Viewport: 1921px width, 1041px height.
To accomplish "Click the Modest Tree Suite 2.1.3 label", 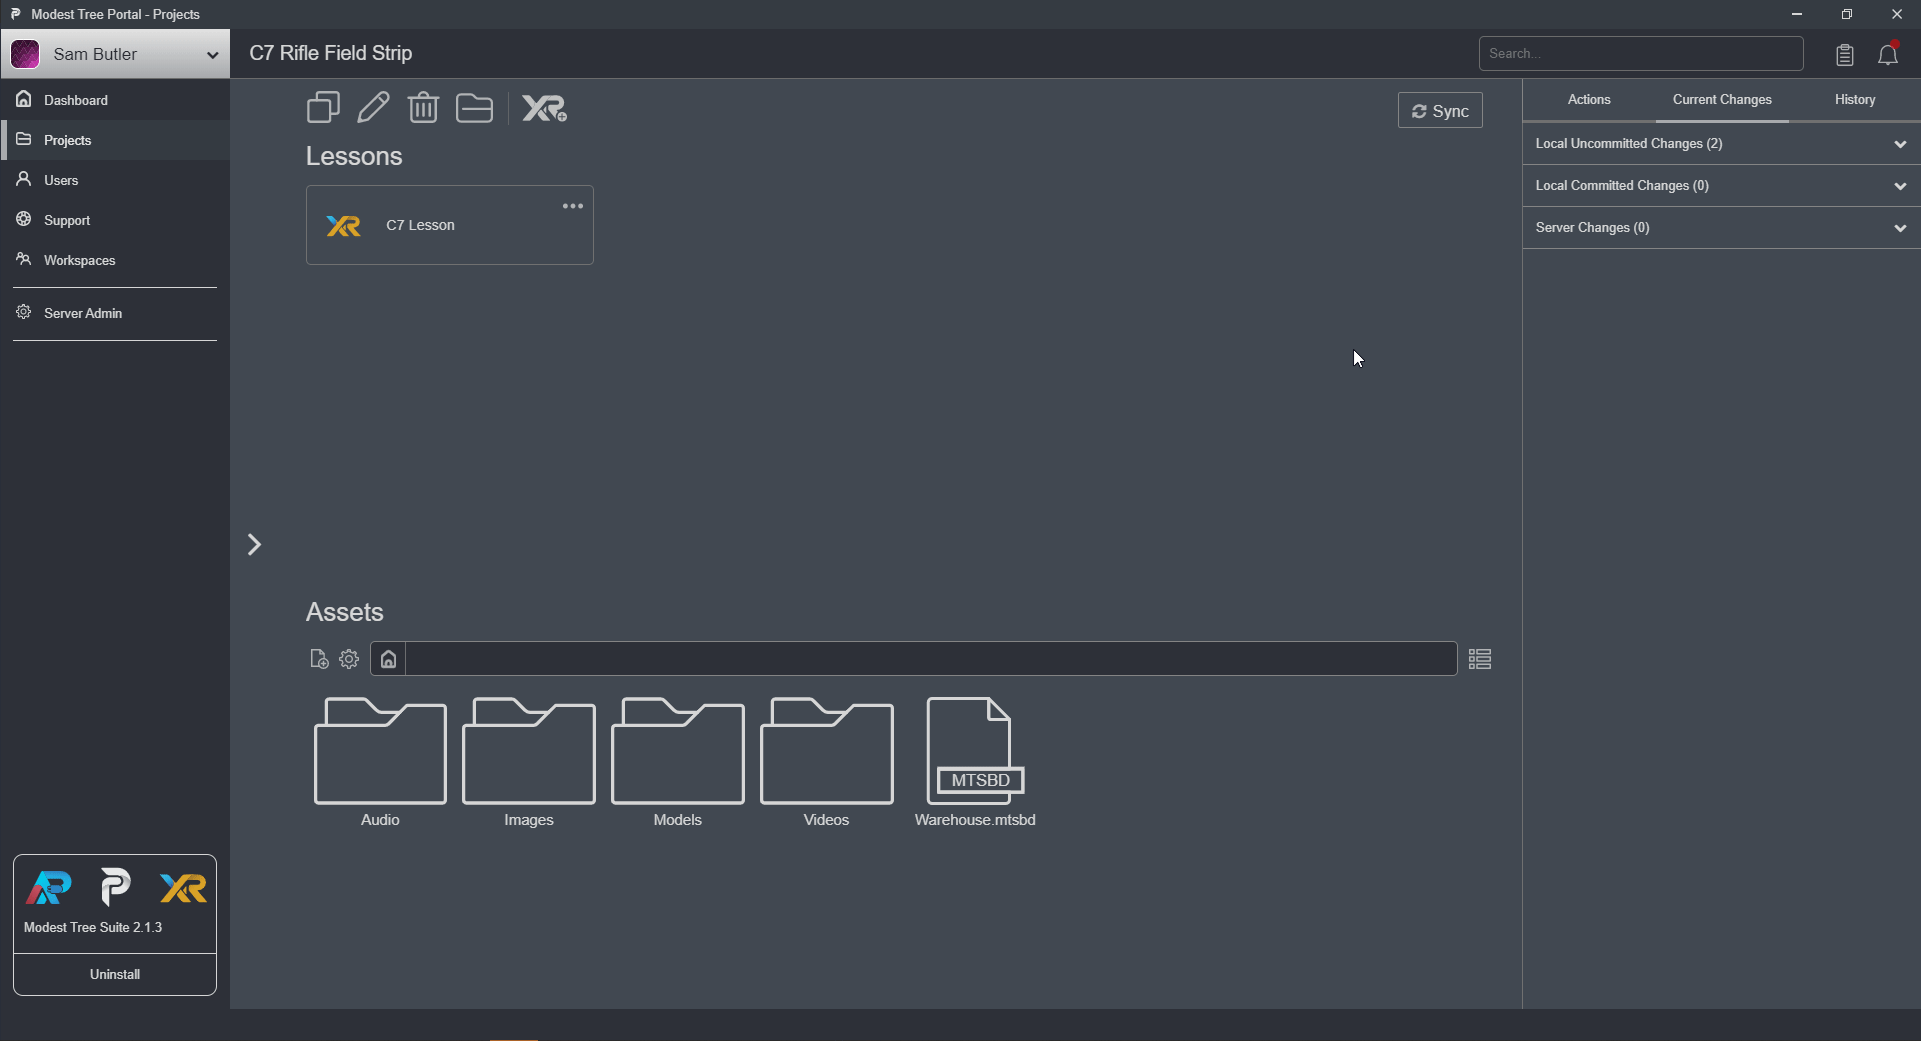I will point(93,928).
